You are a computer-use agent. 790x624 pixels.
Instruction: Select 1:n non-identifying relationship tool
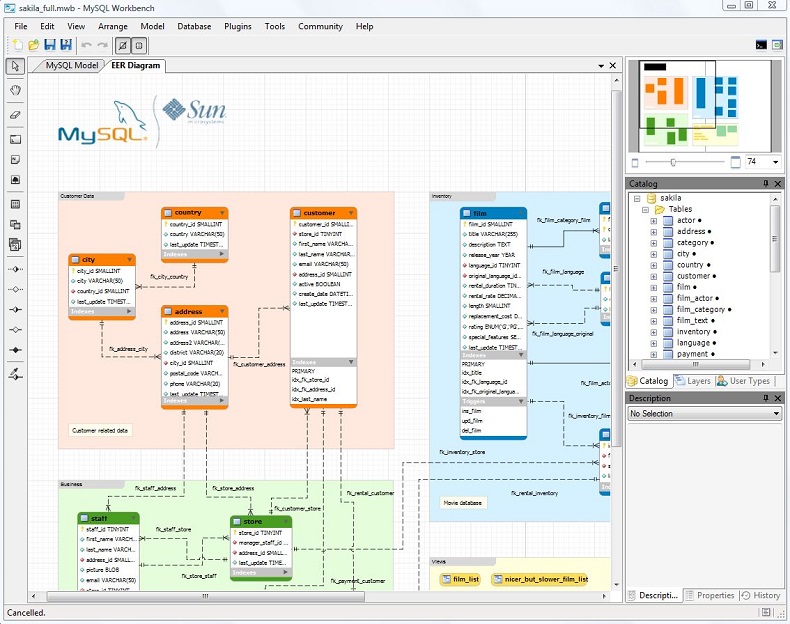click(x=16, y=290)
